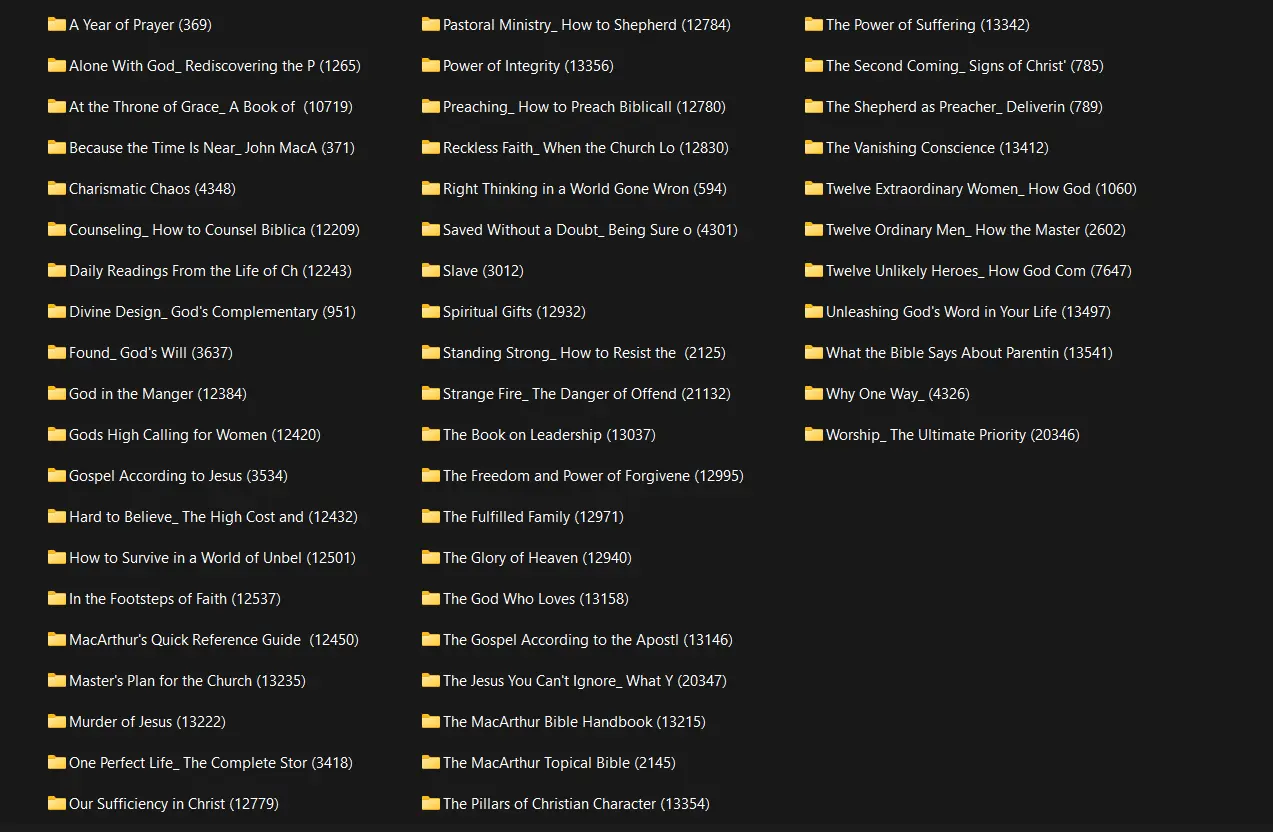Select the folder icon for The Vanishing Conscience
Image resolution: width=1273 pixels, height=832 pixels.
point(814,147)
